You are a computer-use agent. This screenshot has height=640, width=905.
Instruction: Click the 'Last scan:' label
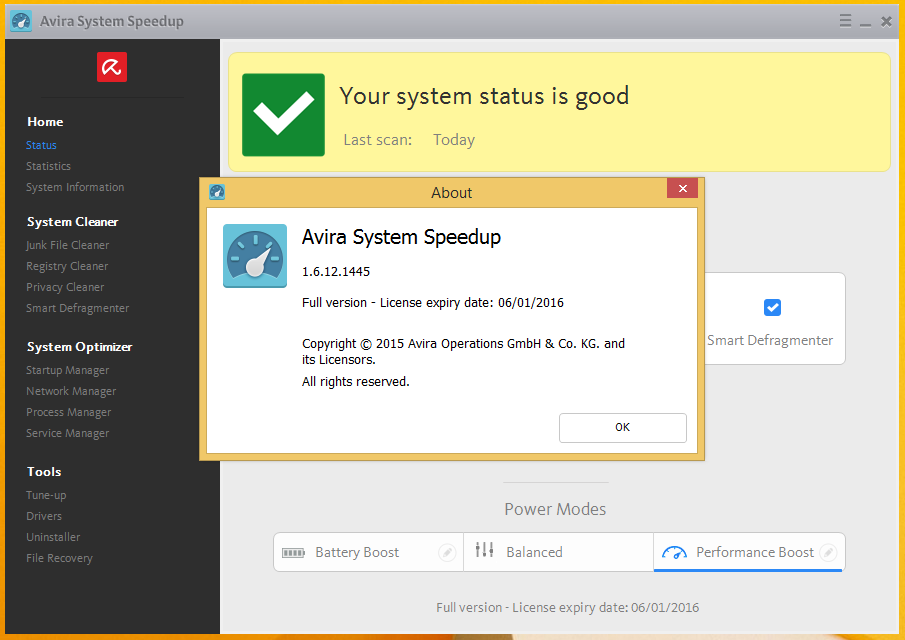378,140
